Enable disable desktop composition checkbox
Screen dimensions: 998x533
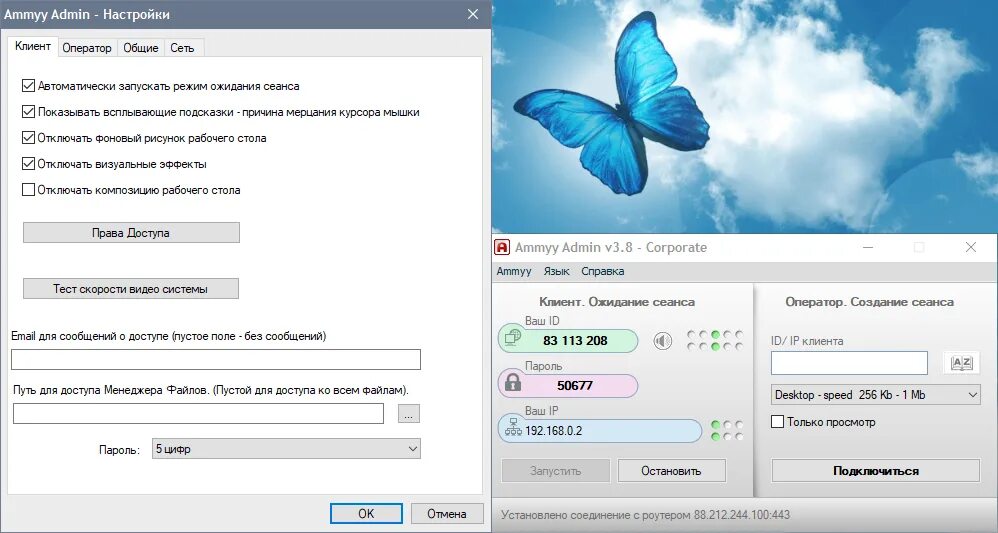(28, 190)
